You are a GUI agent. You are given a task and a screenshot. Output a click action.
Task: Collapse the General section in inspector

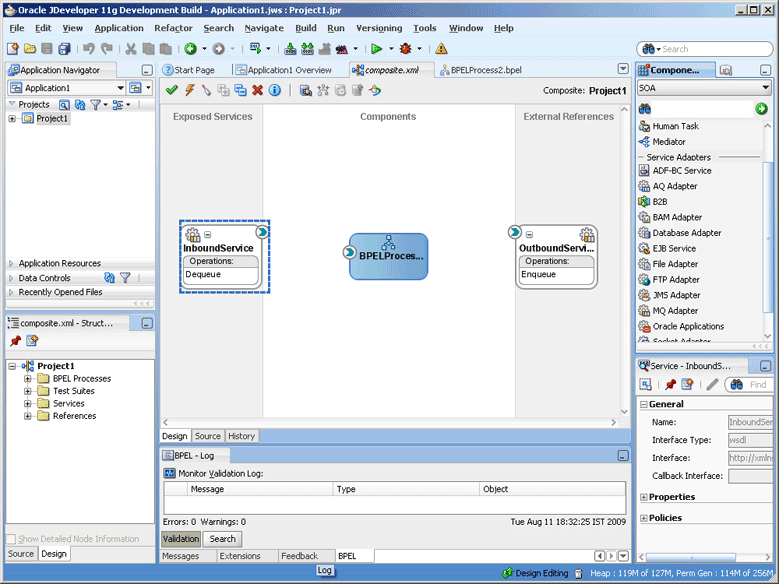pos(643,405)
